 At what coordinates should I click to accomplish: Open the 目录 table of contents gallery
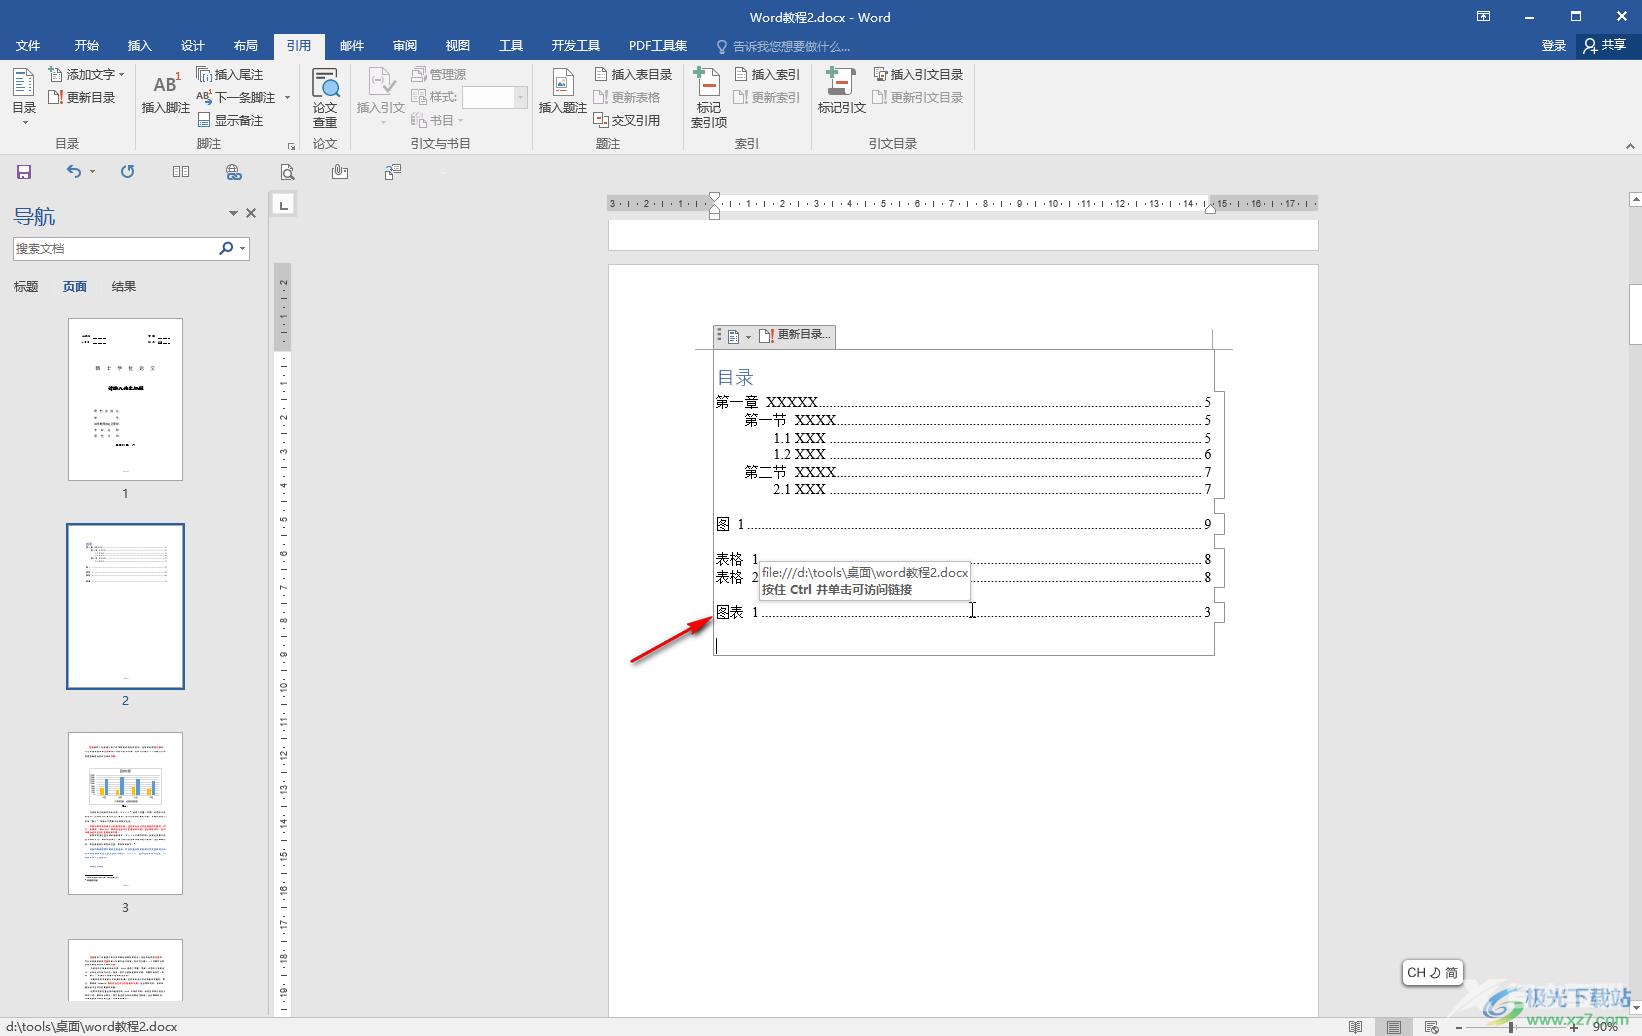coord(24,96)
